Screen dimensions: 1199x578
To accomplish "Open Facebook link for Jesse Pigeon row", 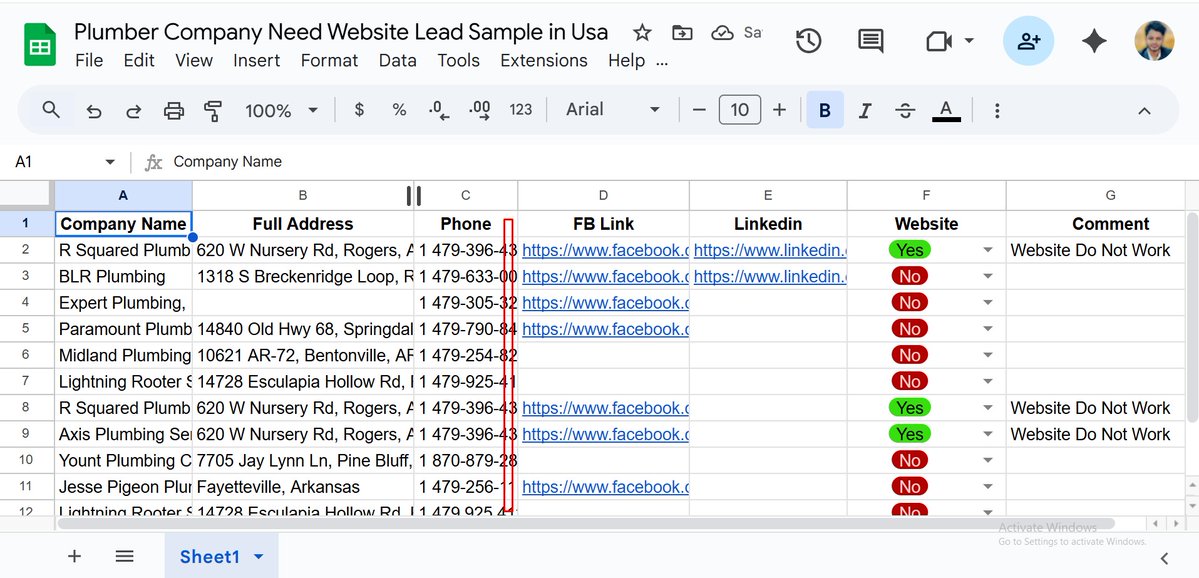I will point(606,487).
